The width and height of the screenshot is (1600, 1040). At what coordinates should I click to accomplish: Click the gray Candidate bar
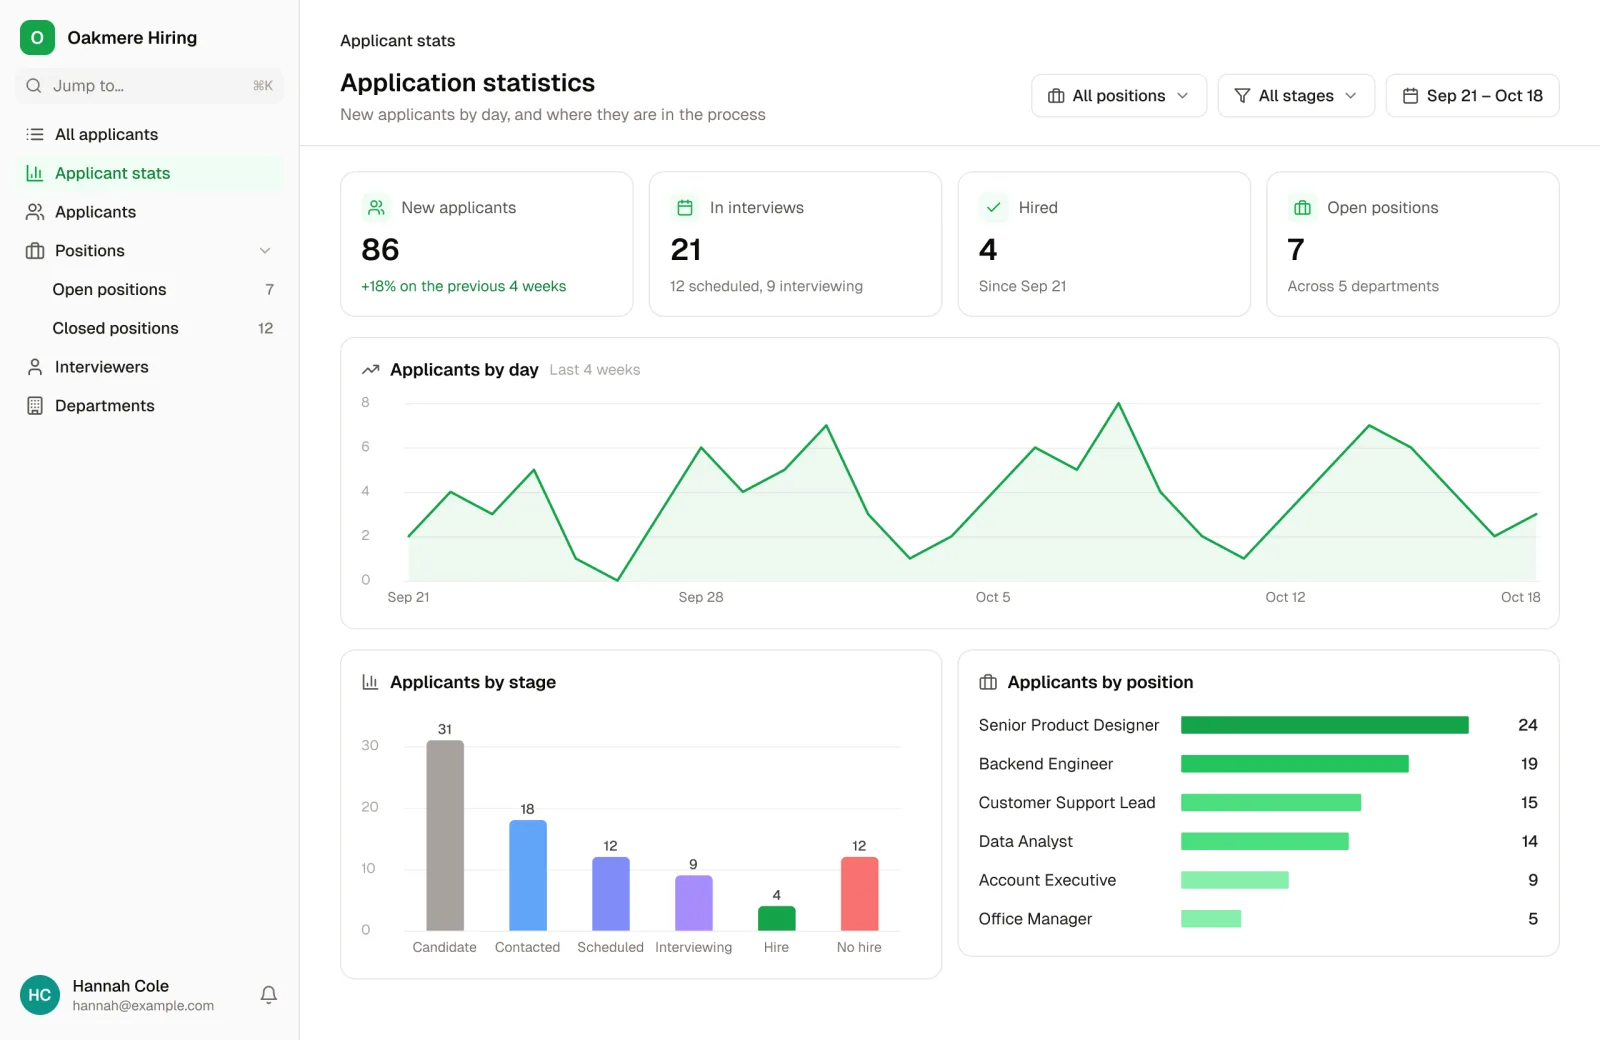pyautogui.click(x=445, y=836)
